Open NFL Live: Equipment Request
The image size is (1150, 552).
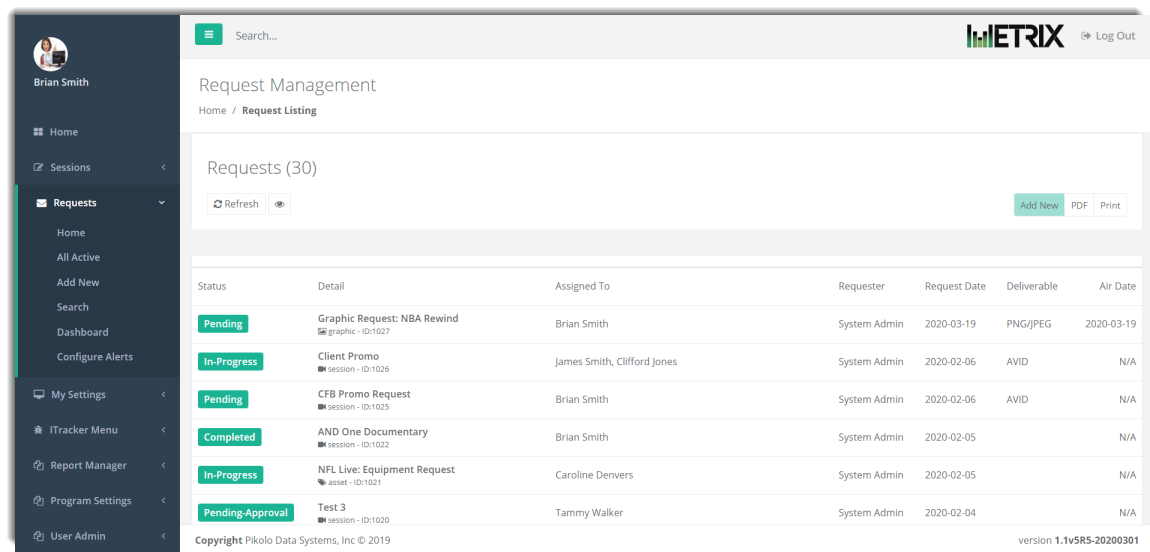(x=387, y=469)
